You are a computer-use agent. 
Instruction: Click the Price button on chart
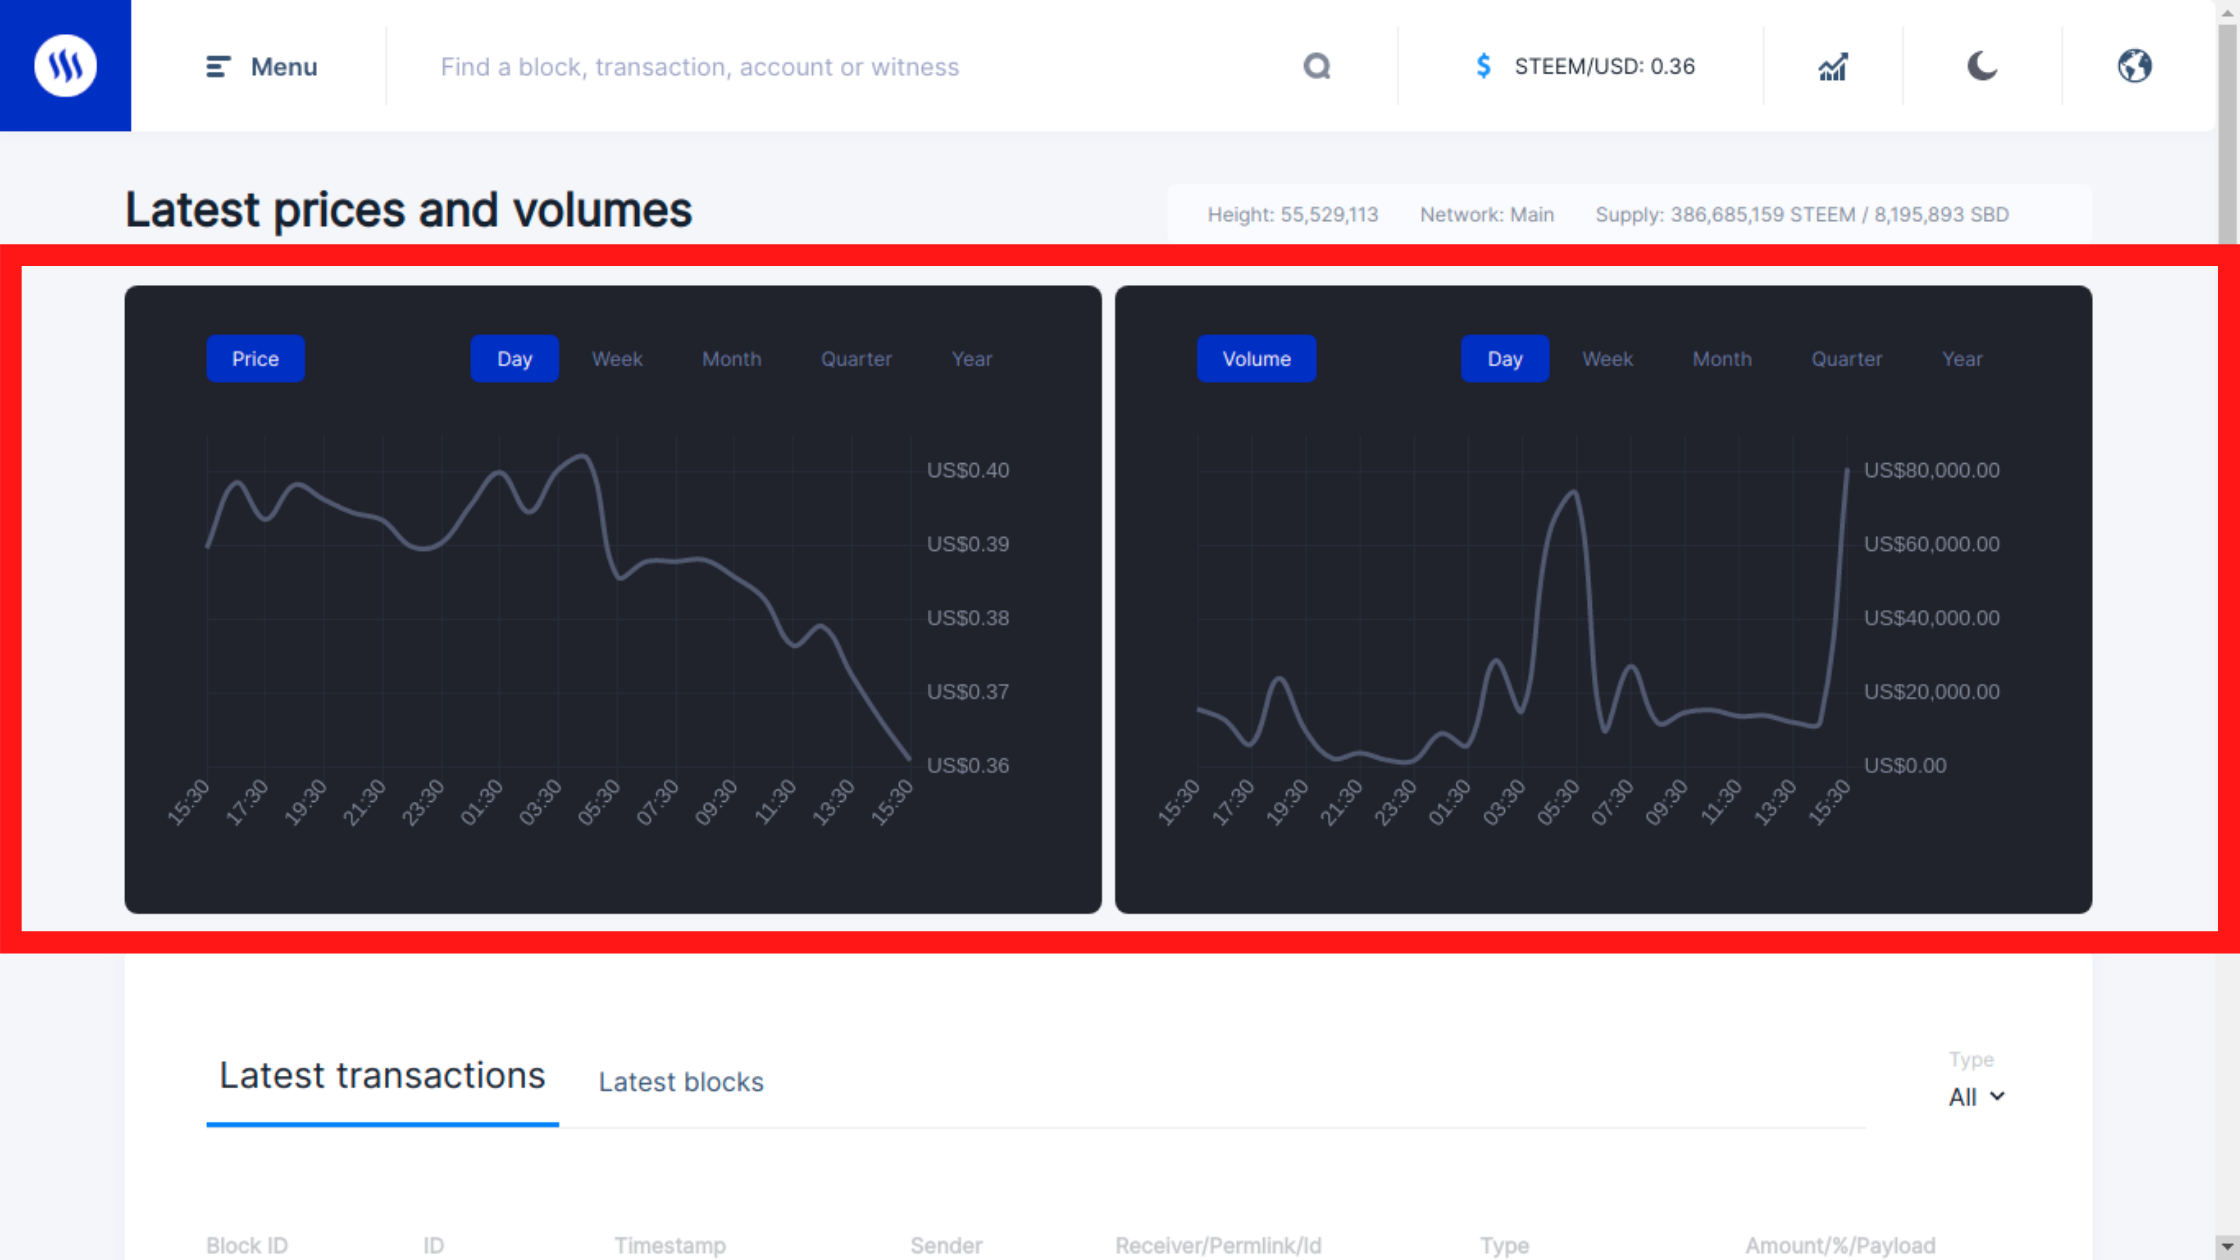tap(256, 359)
